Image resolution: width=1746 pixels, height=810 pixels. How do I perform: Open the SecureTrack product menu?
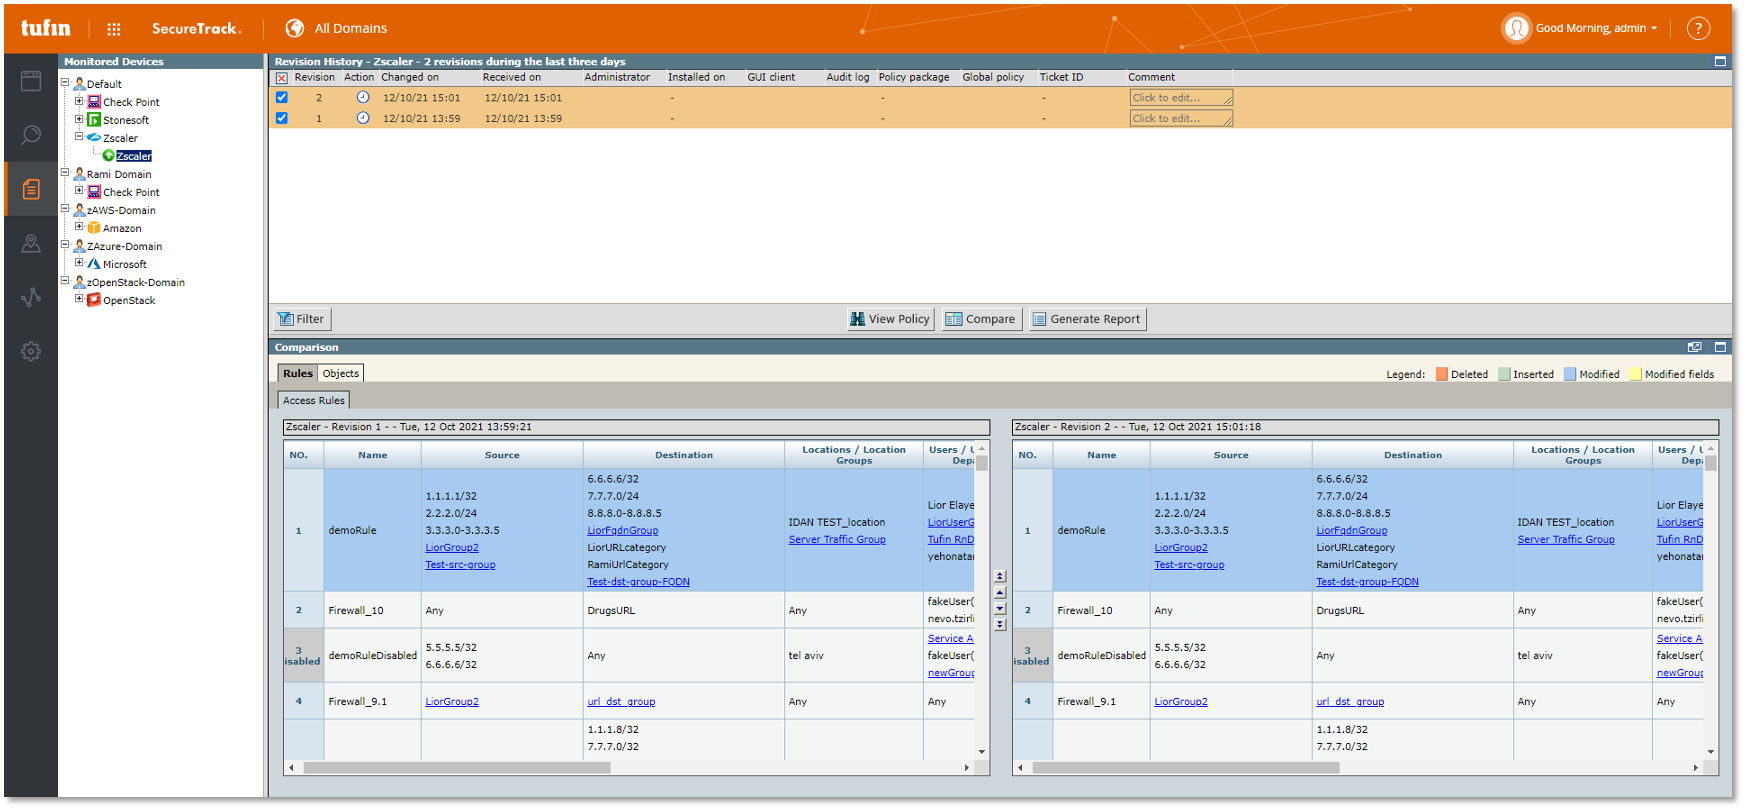tap(197, 28)
